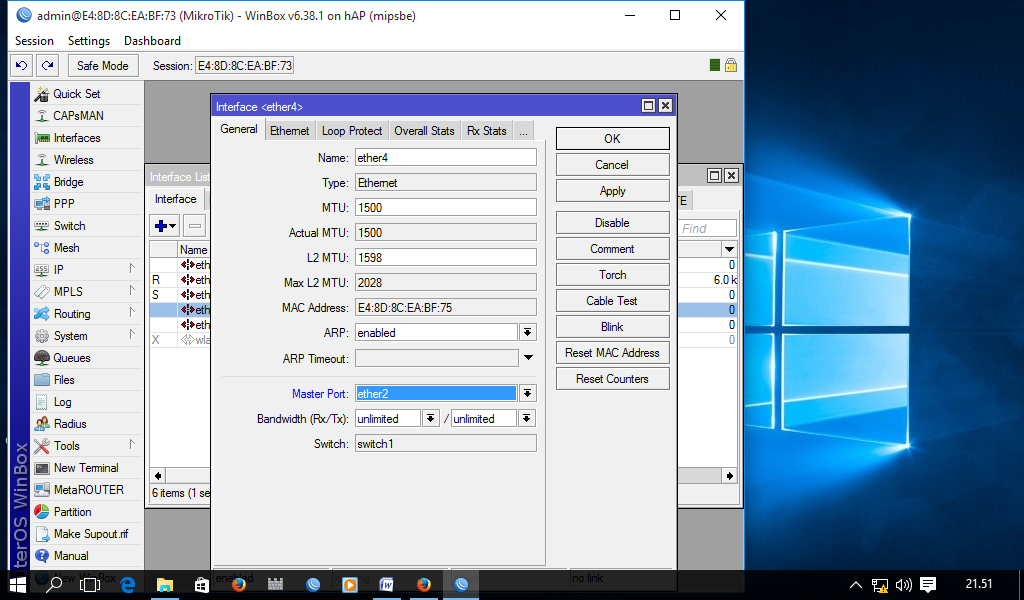Open the Dashboard menu

coord(152,40)
